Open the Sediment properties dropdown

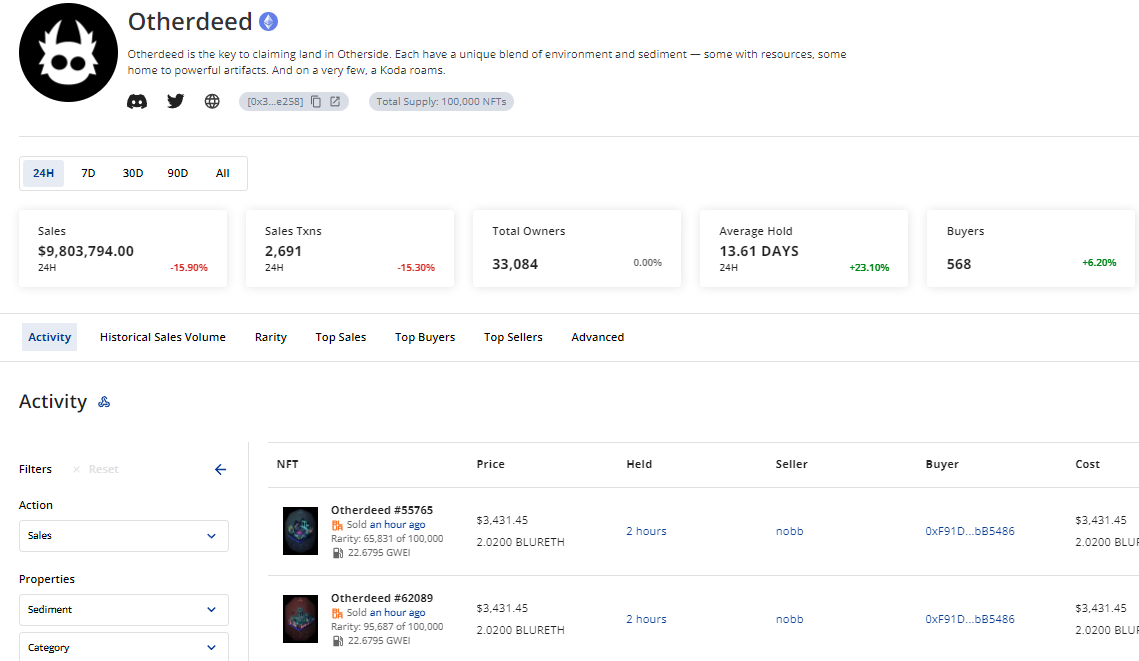[124, 610]
